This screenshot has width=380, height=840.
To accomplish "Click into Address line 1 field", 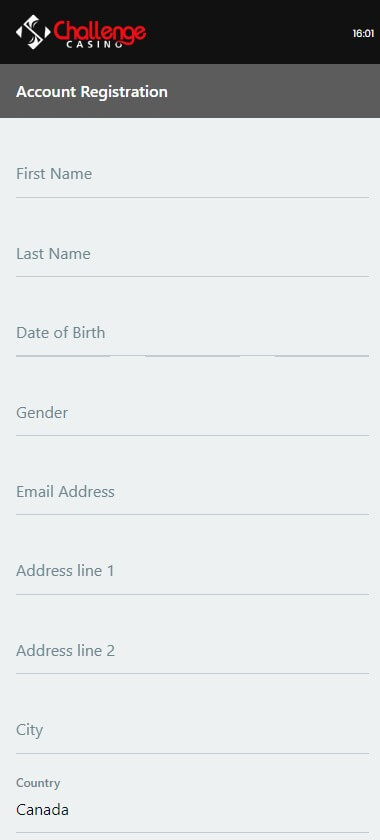I will click(192, 571).
